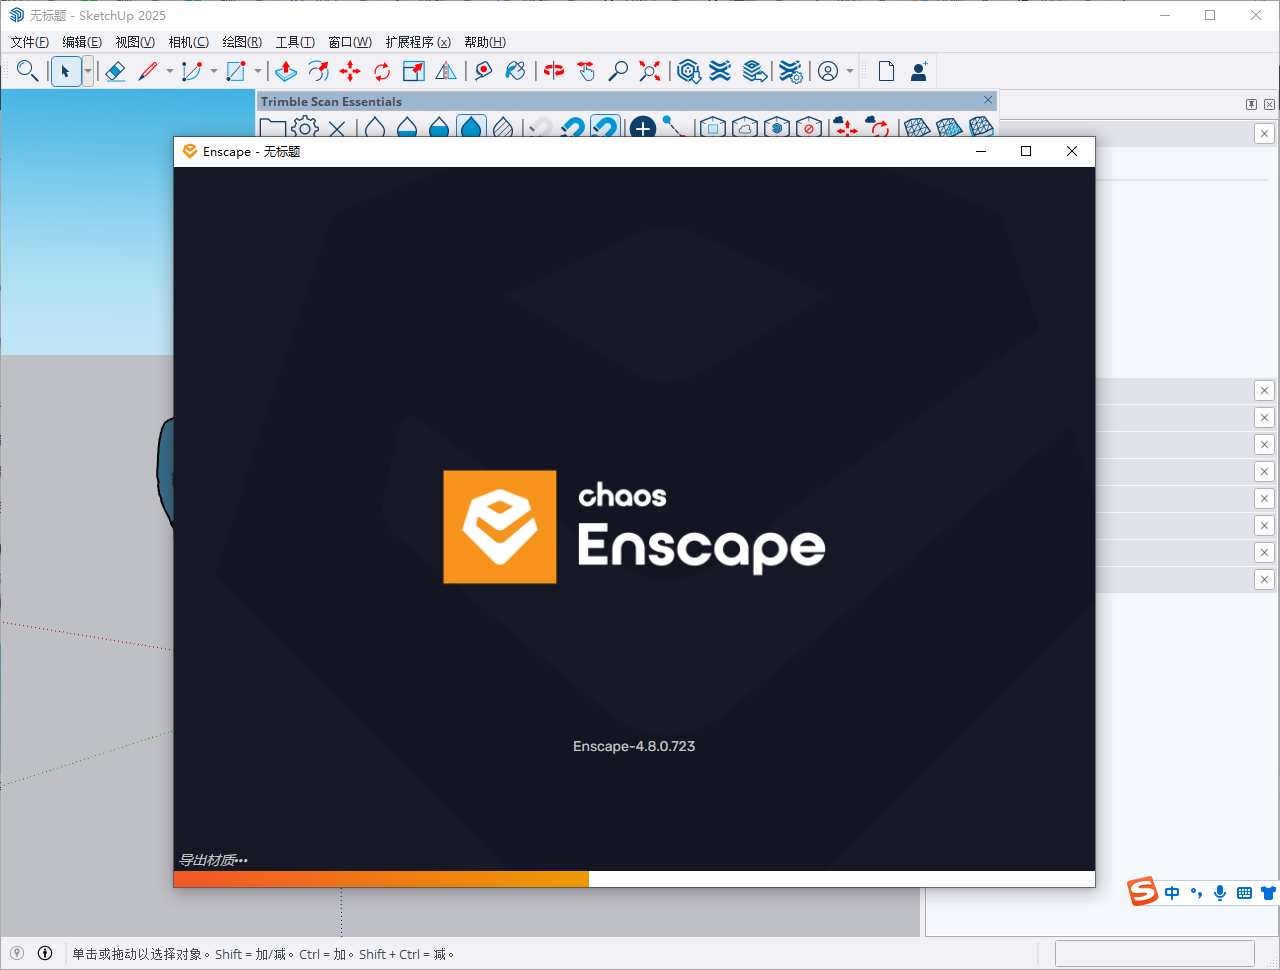This screenshot has width=1280, height=970.
Task: Click the Sogou keyboard layout icon
Action: [x=1243, y=893]
